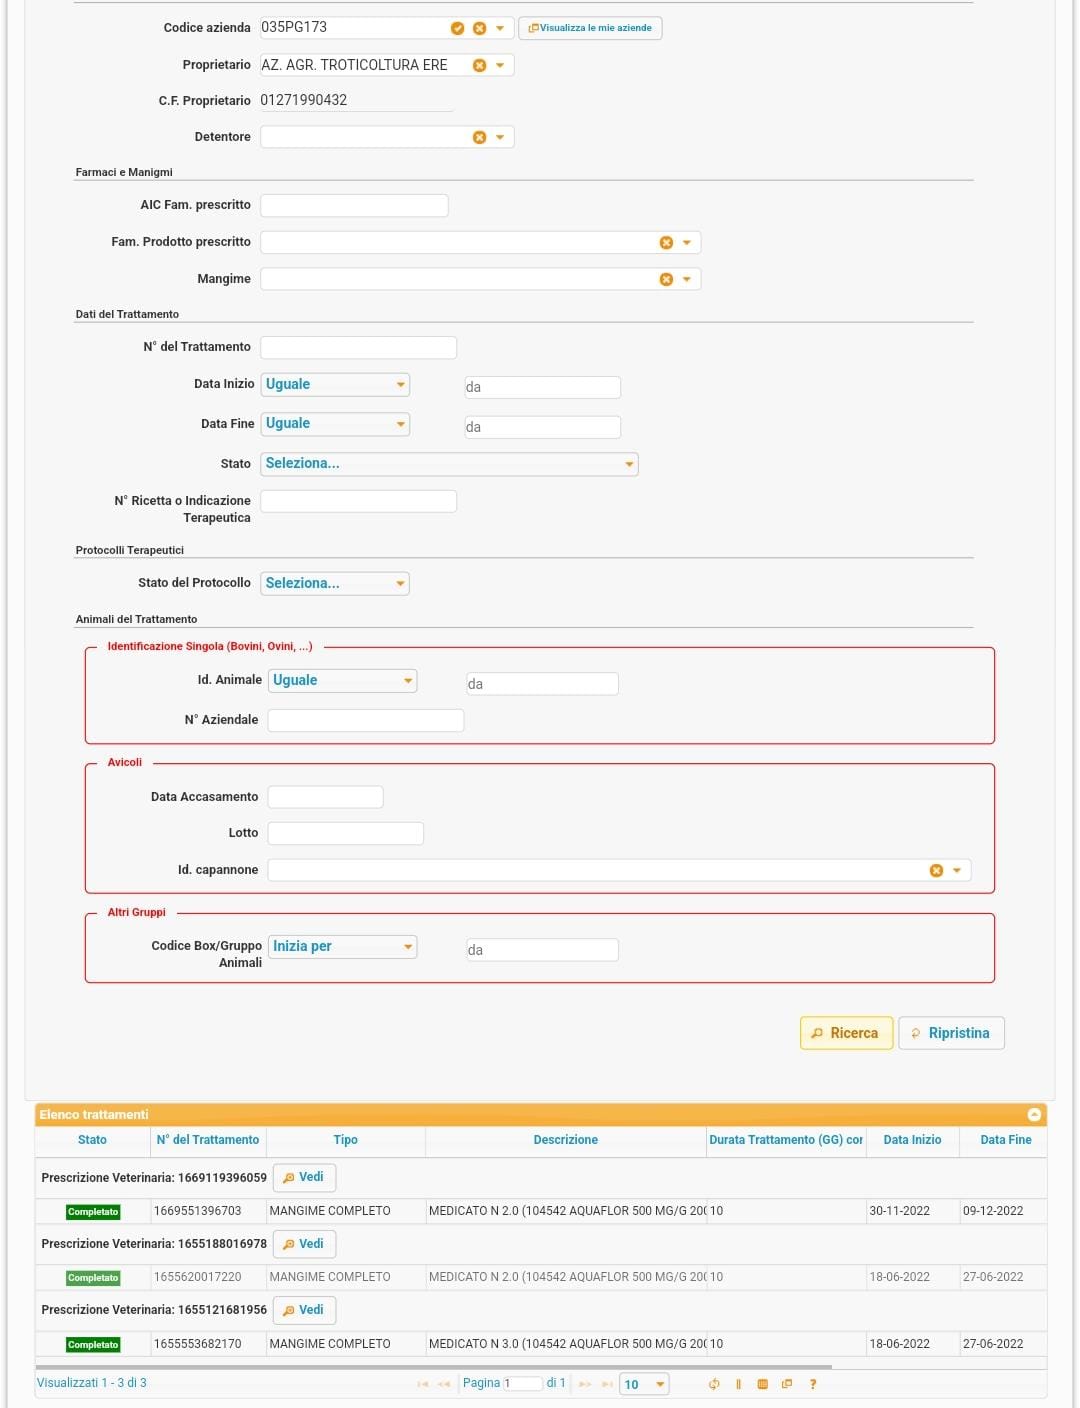This screenshot has width=1080, height=1408.
Task: Clear the Id. capannone field
Action: 936,870
